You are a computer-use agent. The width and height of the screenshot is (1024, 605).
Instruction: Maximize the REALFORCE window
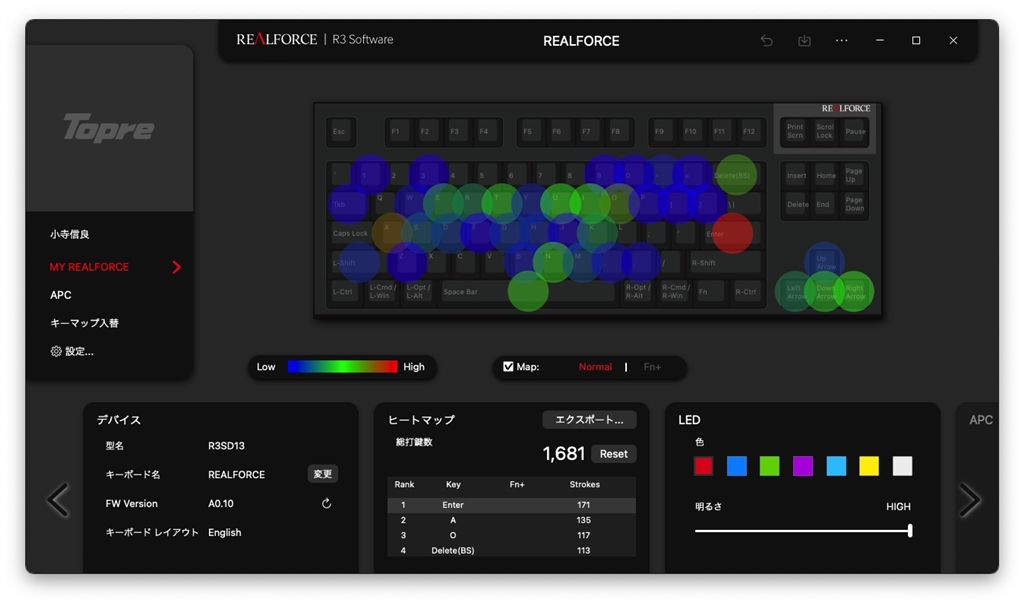tap(916, 41)
